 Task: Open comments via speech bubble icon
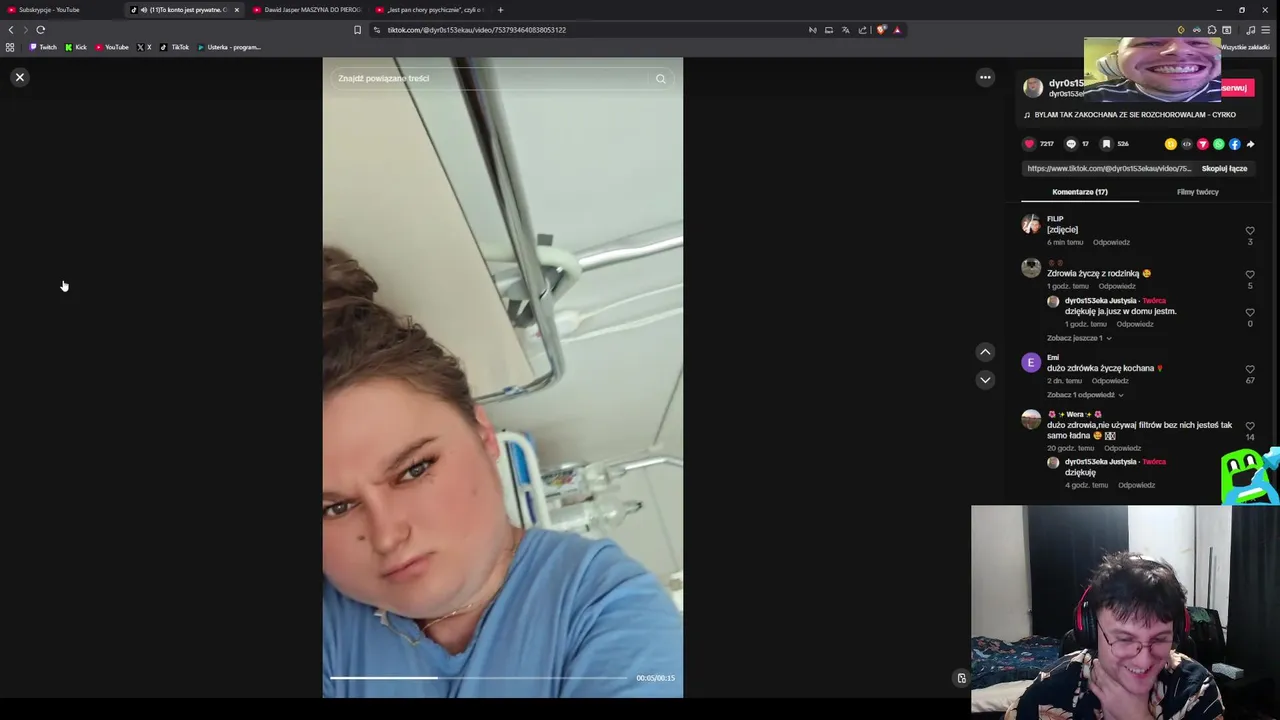click(1071, 144)
